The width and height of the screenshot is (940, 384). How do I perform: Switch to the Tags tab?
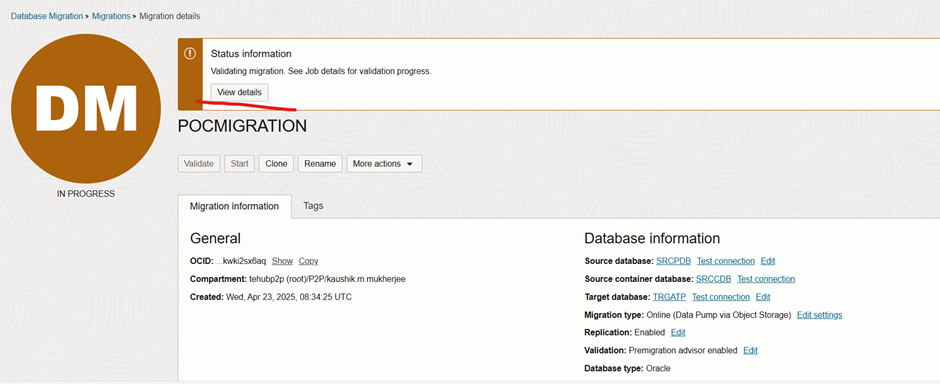313,205
